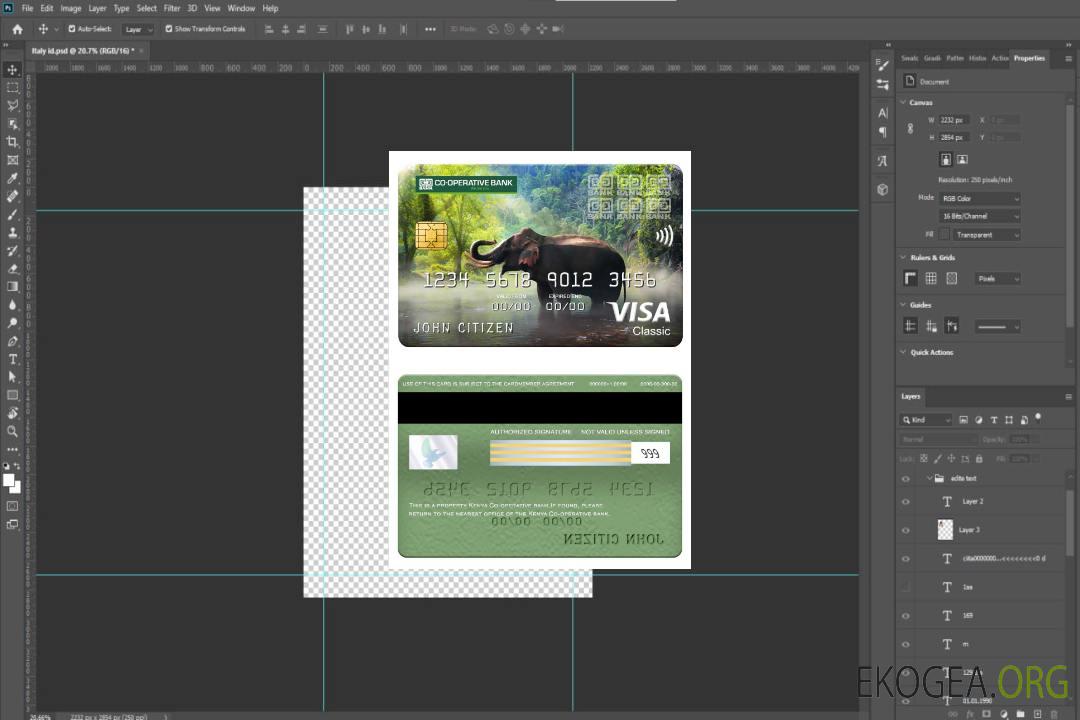Click the canvas Fill color swatch
Screen dimensions: 1080x720
pos(944,235)
